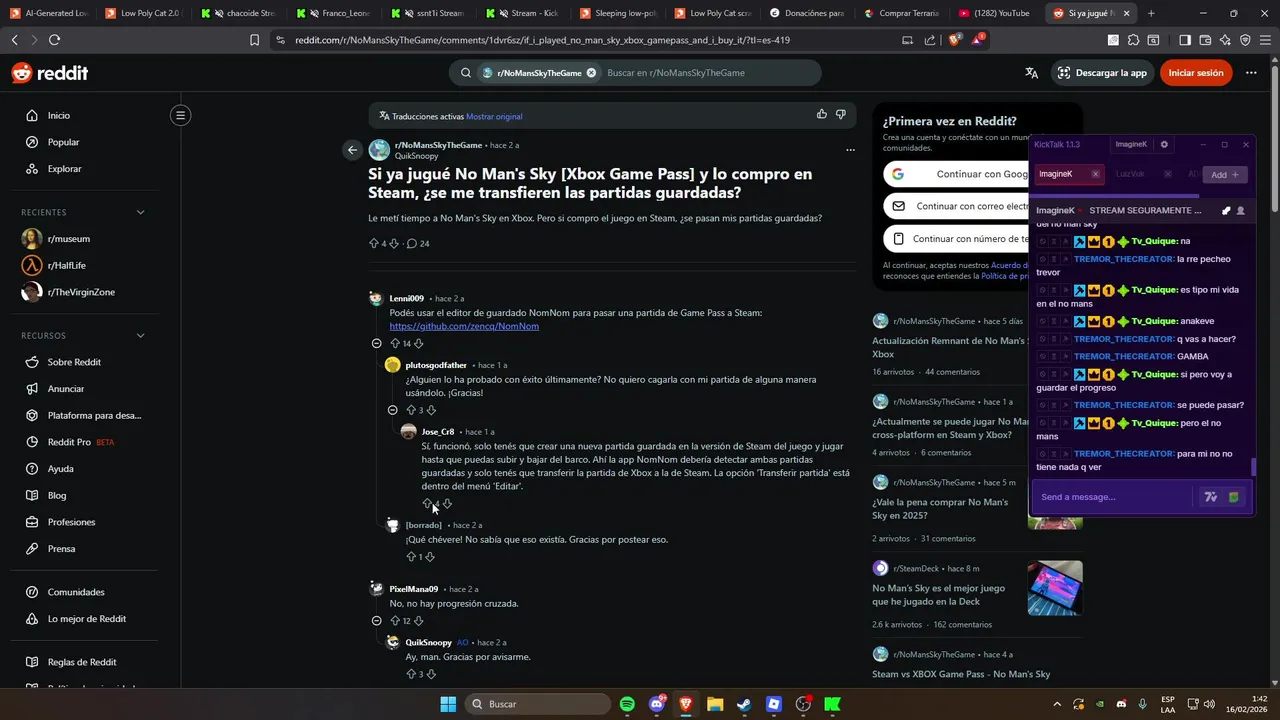Screen dimensions: 1280x720
Task: Switch to the Comprar Terraria tab
Action: pyautogui.click(x=900, y=13)
